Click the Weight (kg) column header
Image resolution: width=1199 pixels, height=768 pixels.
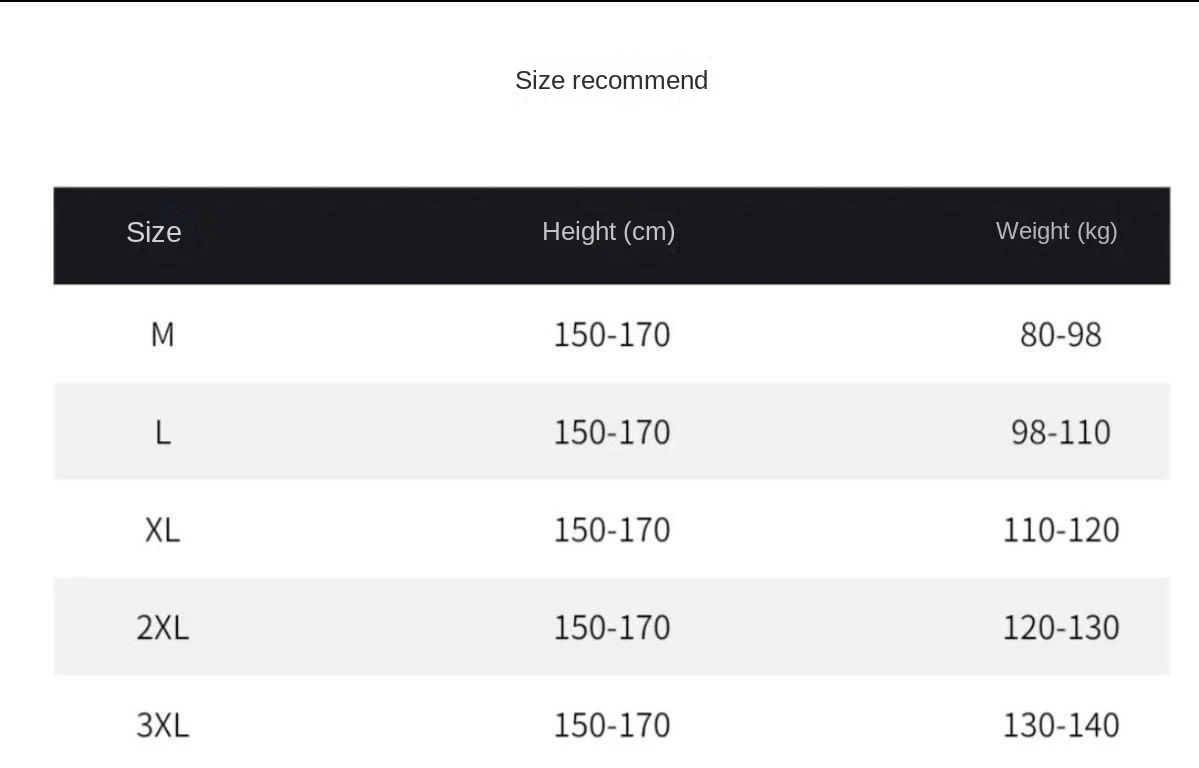1056,231
